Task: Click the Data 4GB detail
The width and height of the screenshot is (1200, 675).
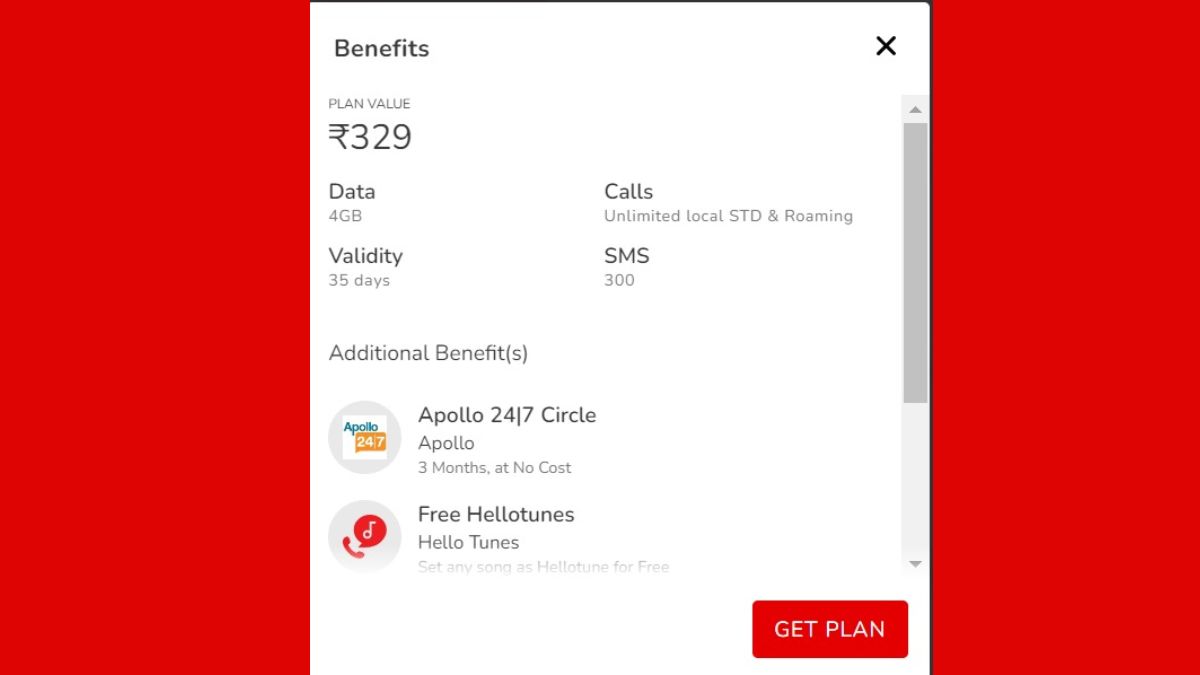Action: tap(352, 202)
